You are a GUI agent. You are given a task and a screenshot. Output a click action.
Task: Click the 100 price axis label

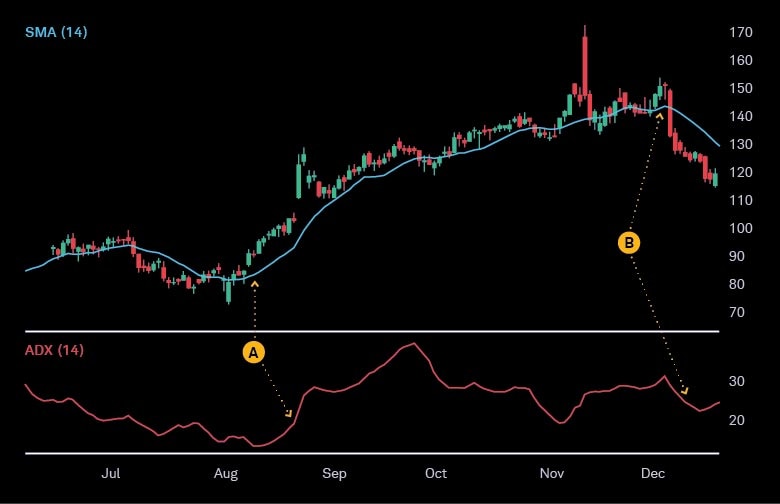(741, 228)
